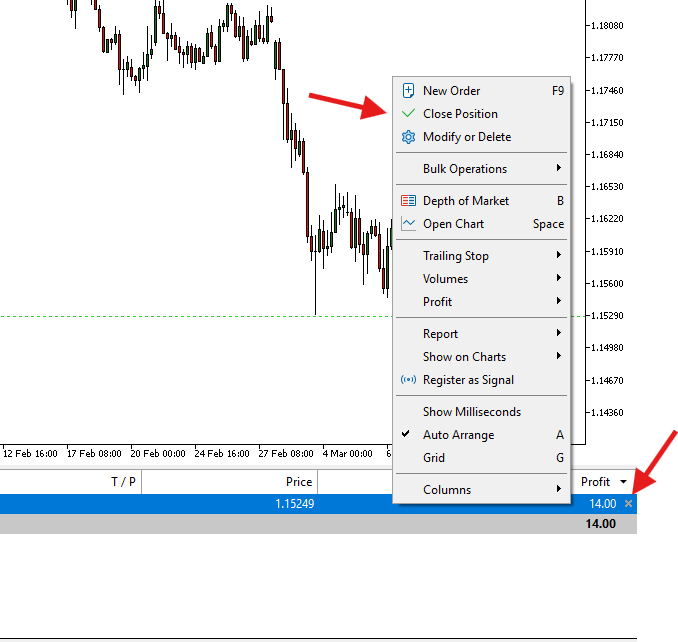Expand the Bulk Operations submenu
Image resolution: width=678 pixels, height=642 pixels.
click(482, 169)
